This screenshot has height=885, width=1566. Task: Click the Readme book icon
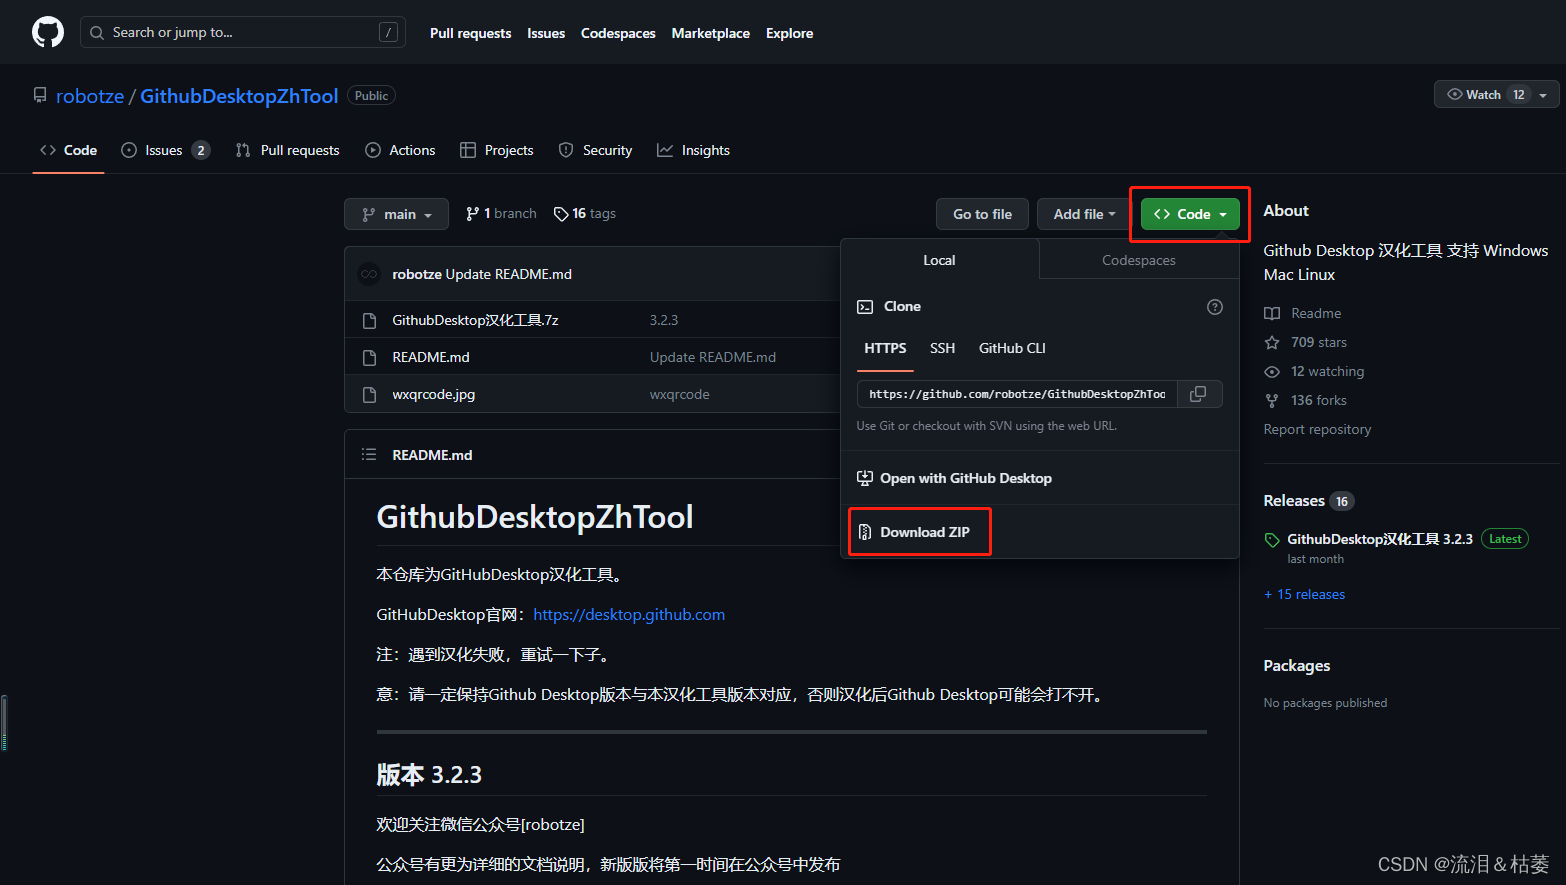(1272, 313)
